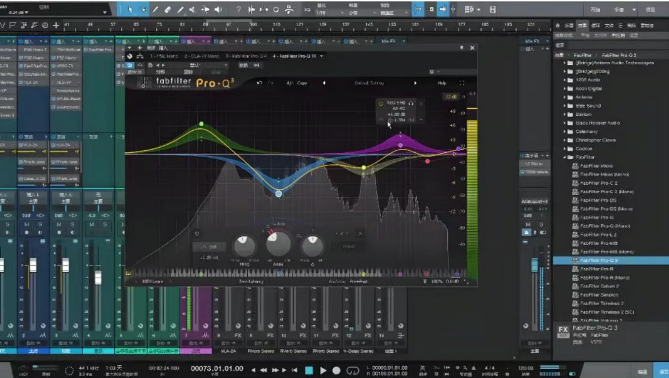Expand the Black Rooster Audio folder

tap(564, 123)
